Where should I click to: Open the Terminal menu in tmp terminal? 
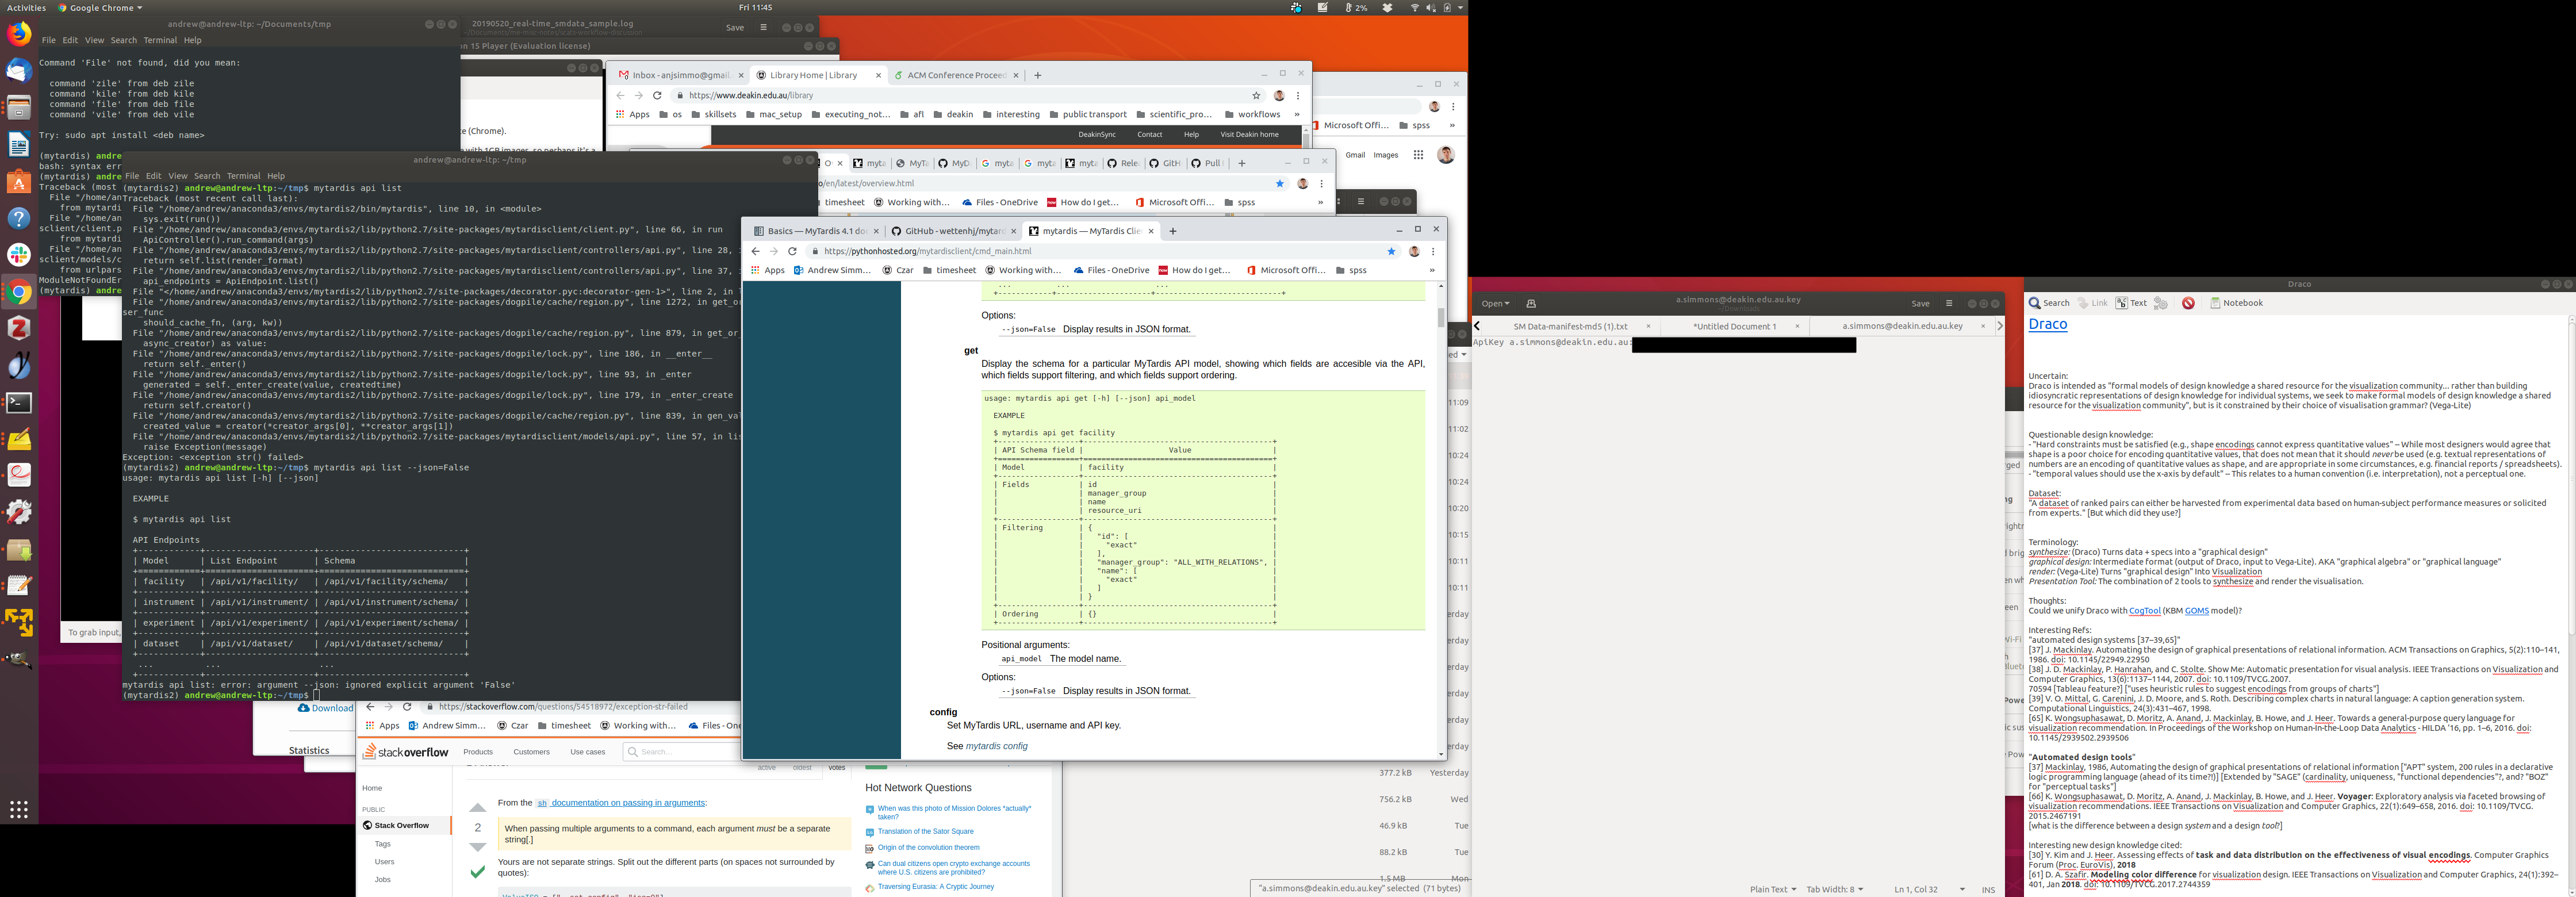pyautogui.click(x=243, y=176)
